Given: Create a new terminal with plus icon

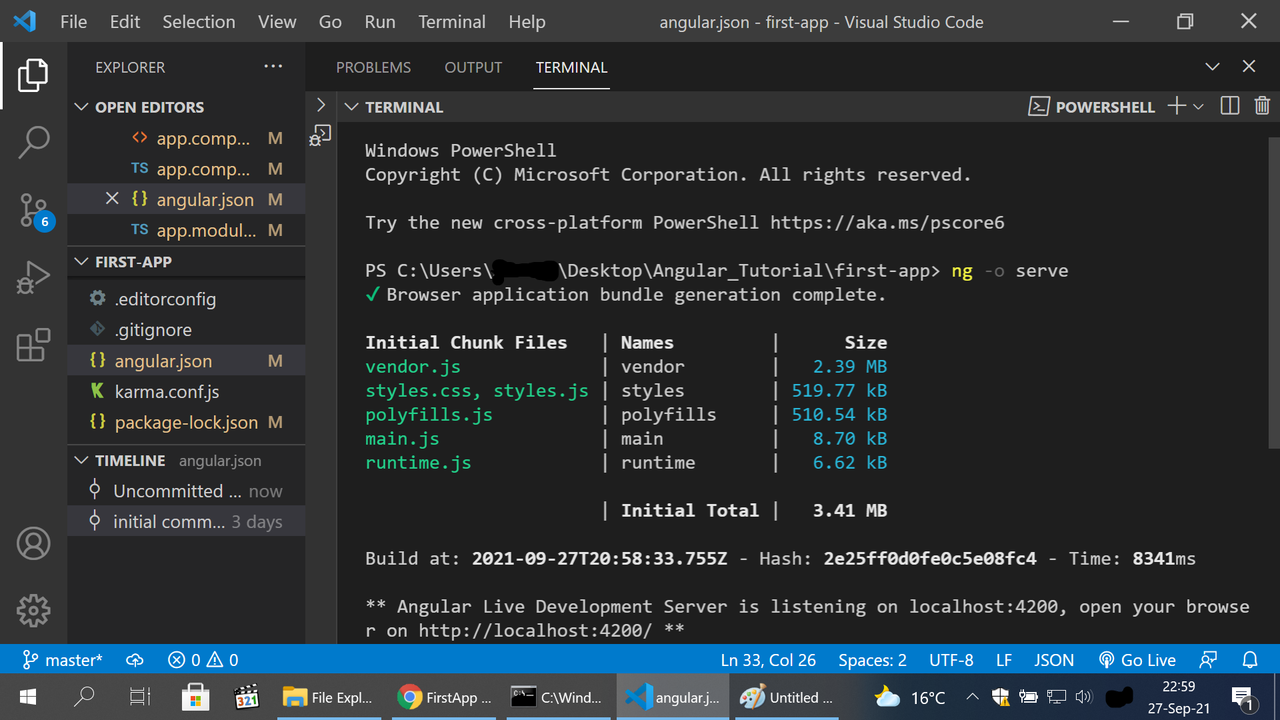Looking at the screenshot, I should (x=1176, y=106).
